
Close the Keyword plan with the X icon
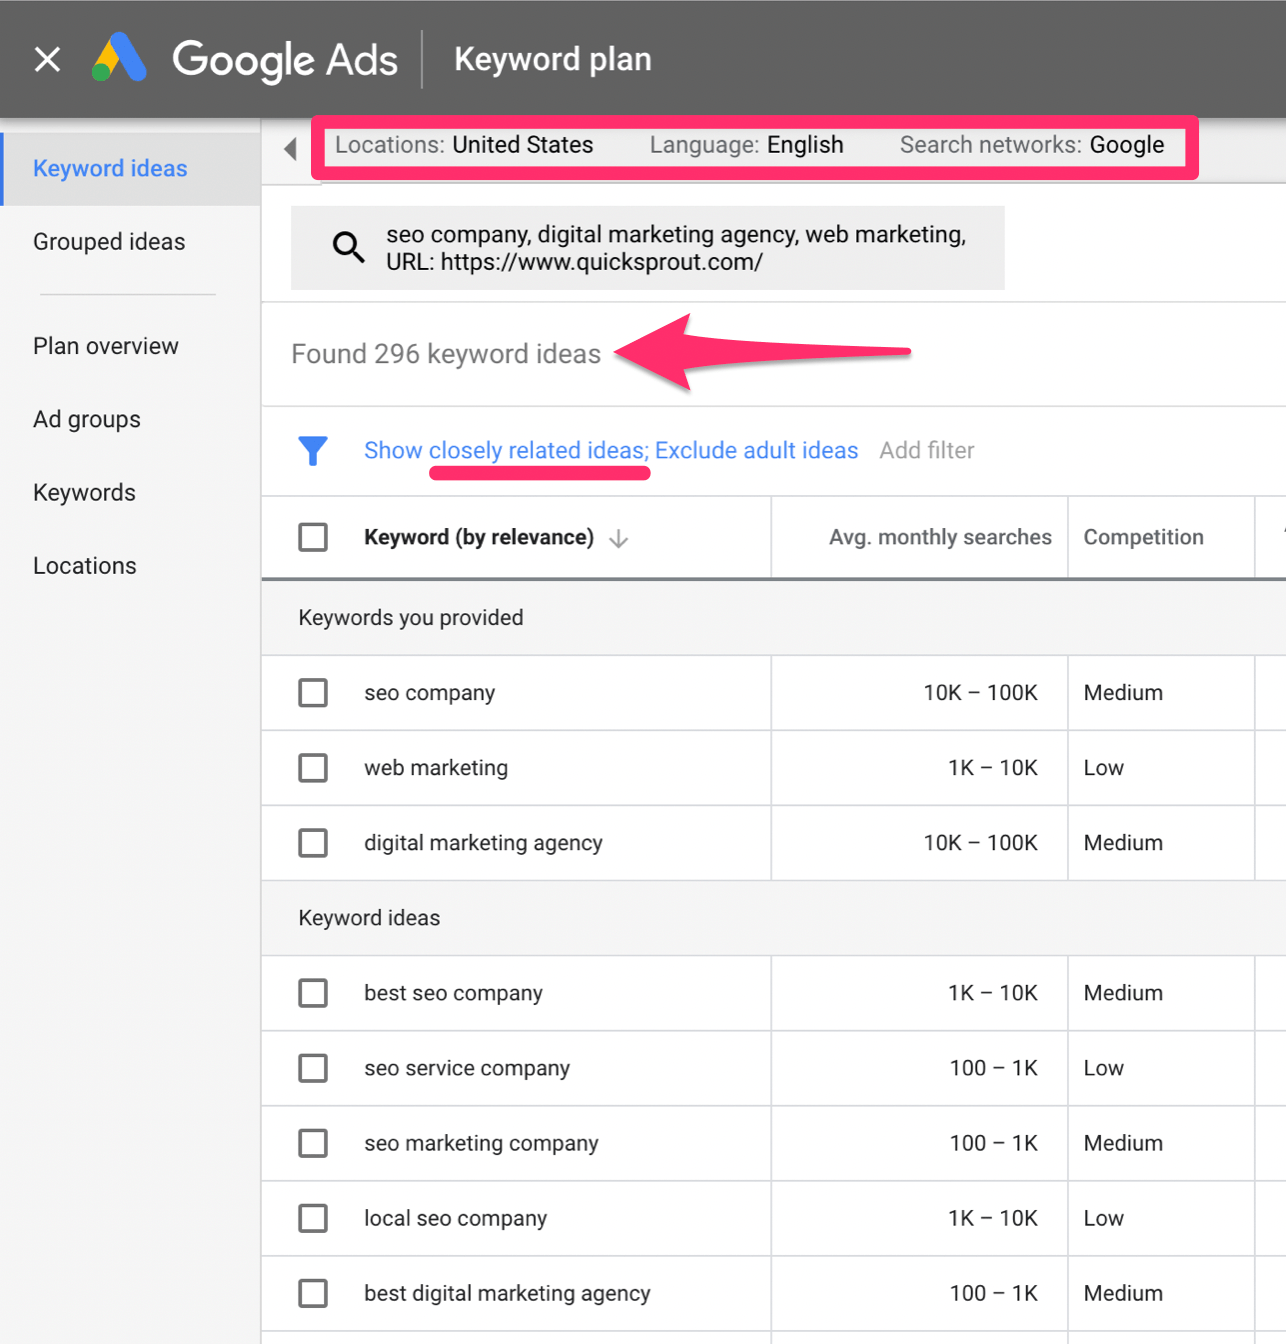[x=47, y=59]
